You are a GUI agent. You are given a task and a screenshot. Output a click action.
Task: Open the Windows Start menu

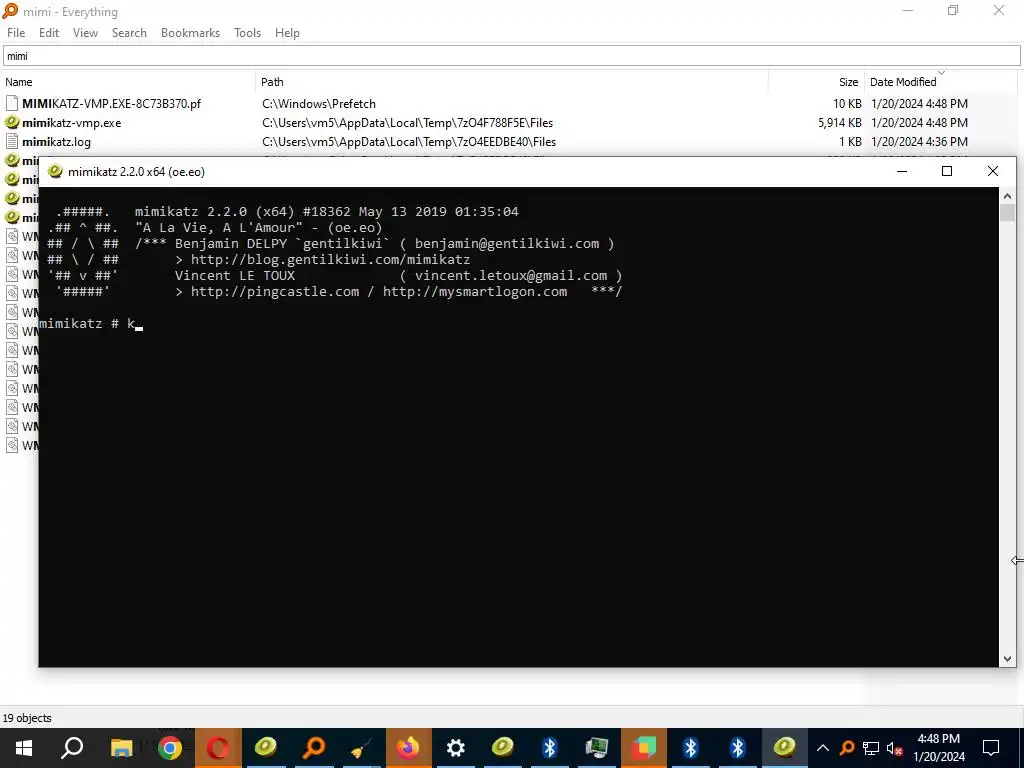click(24, 748)
